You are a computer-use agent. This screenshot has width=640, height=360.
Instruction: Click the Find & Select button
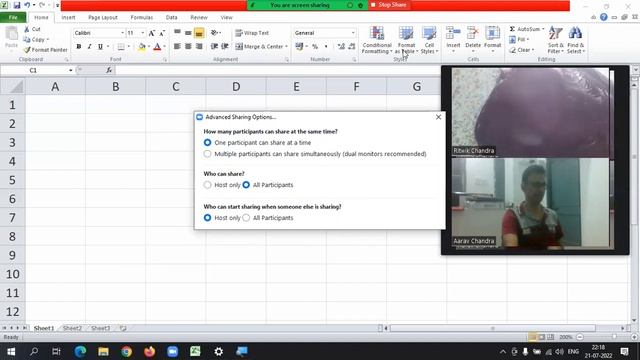576,40
